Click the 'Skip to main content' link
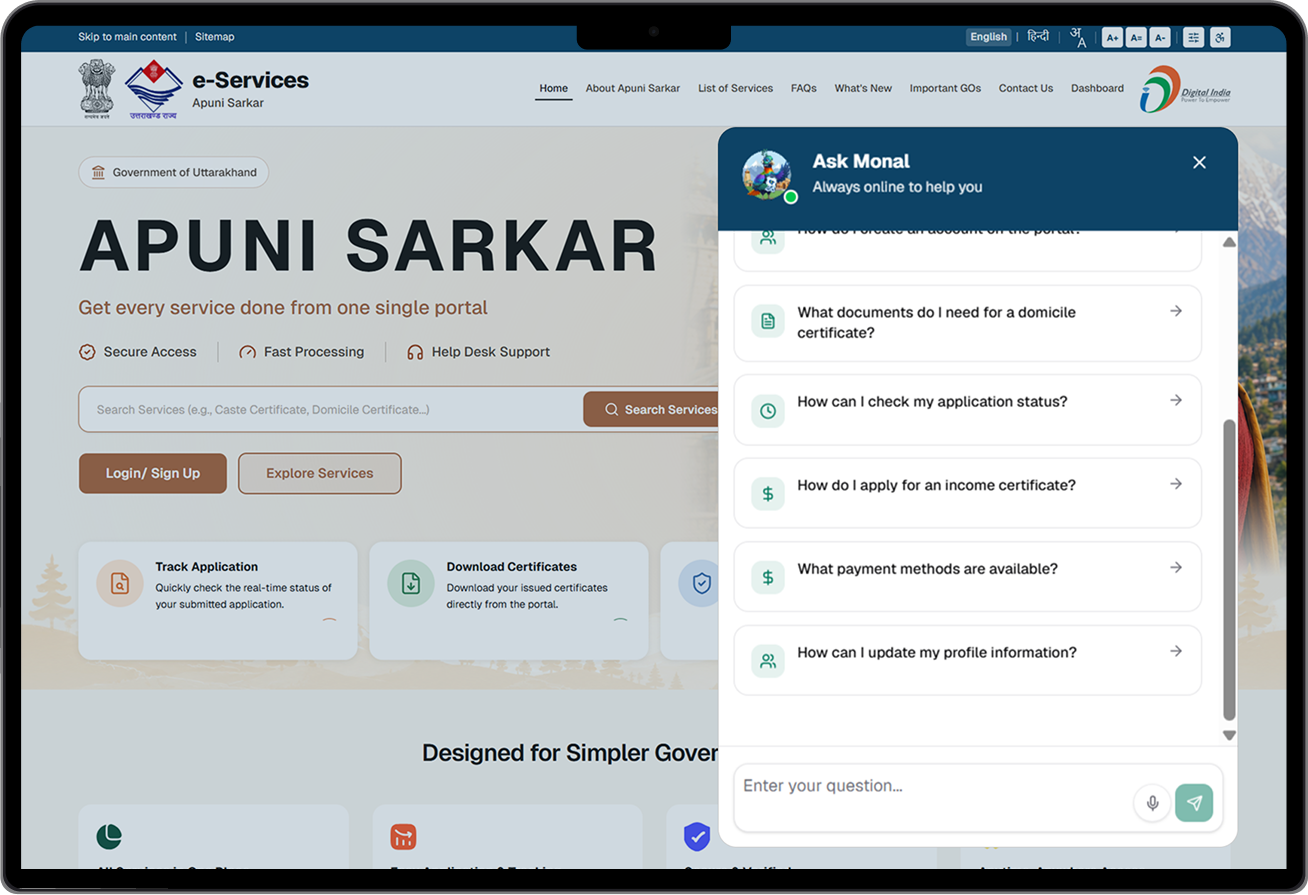 coord(127,37)
